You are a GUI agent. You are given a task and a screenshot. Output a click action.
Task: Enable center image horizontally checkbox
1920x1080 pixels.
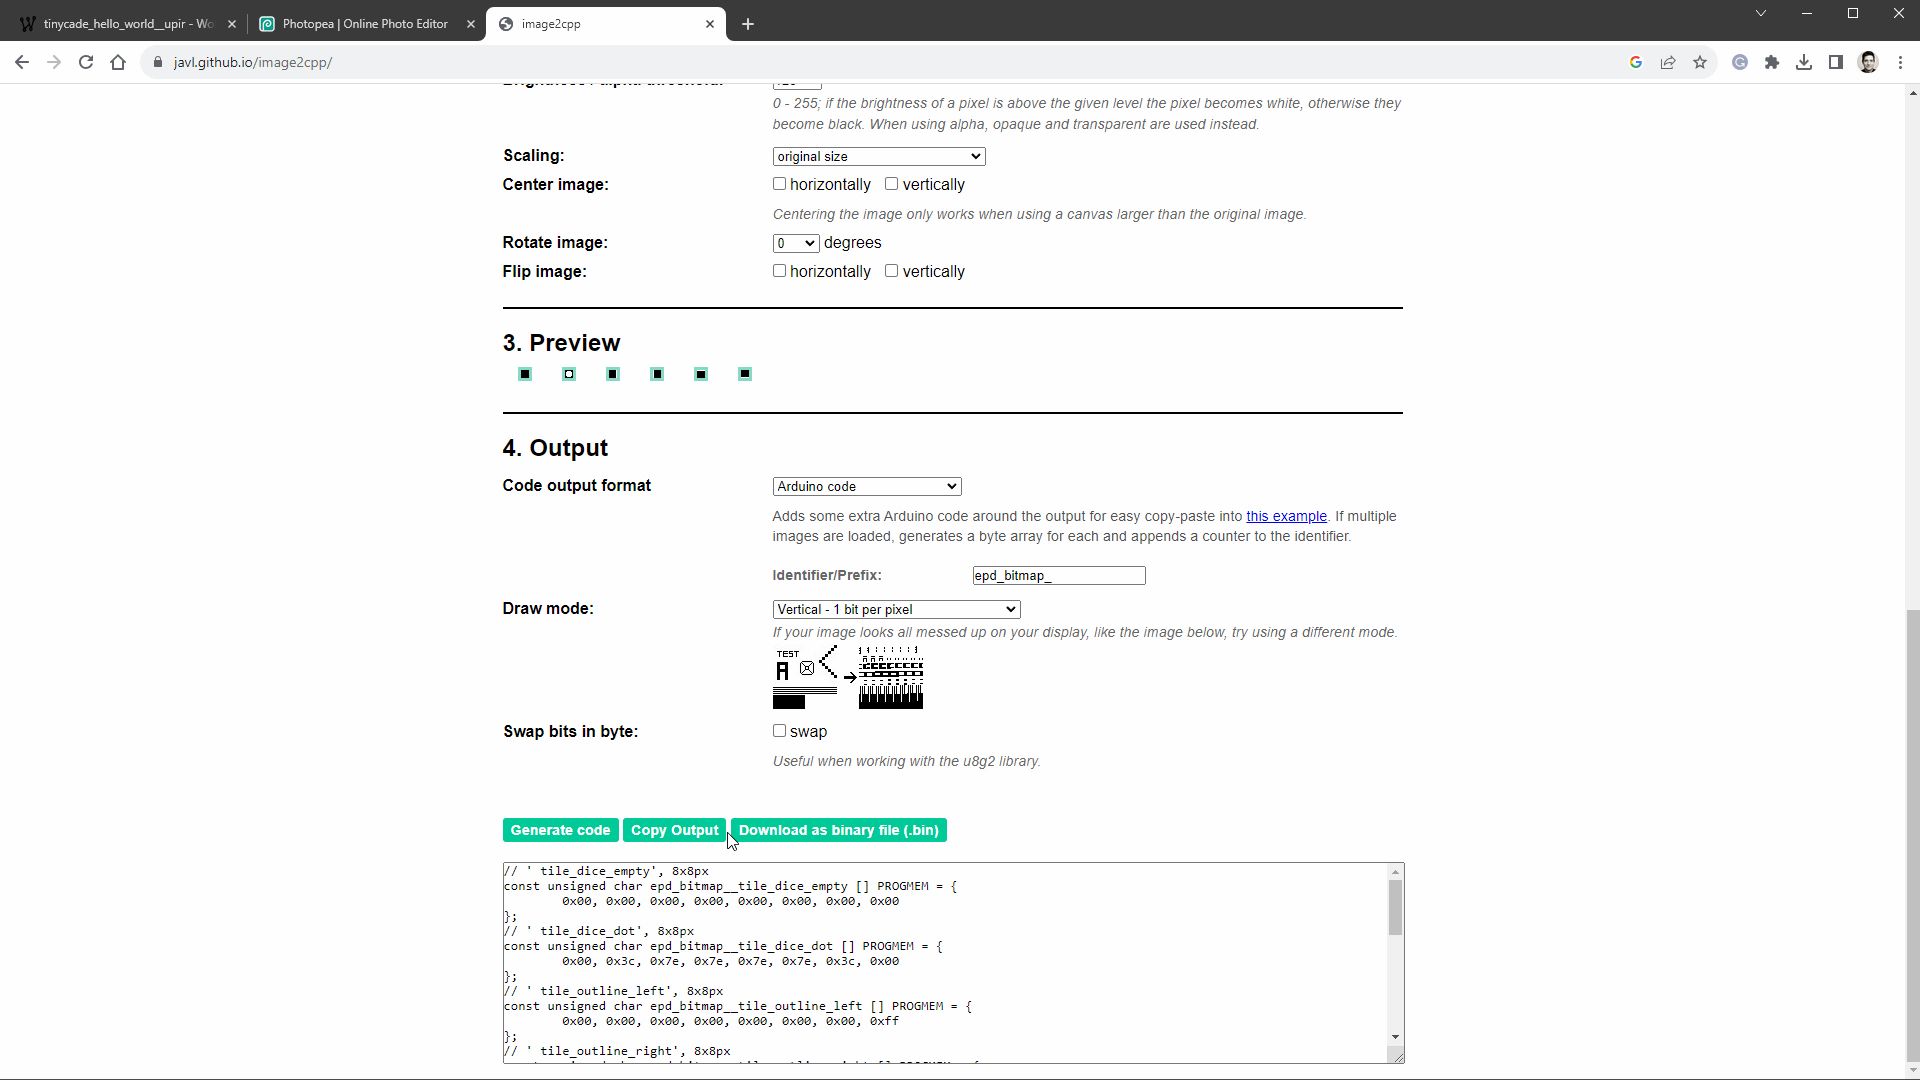click(x=779, y=184)
